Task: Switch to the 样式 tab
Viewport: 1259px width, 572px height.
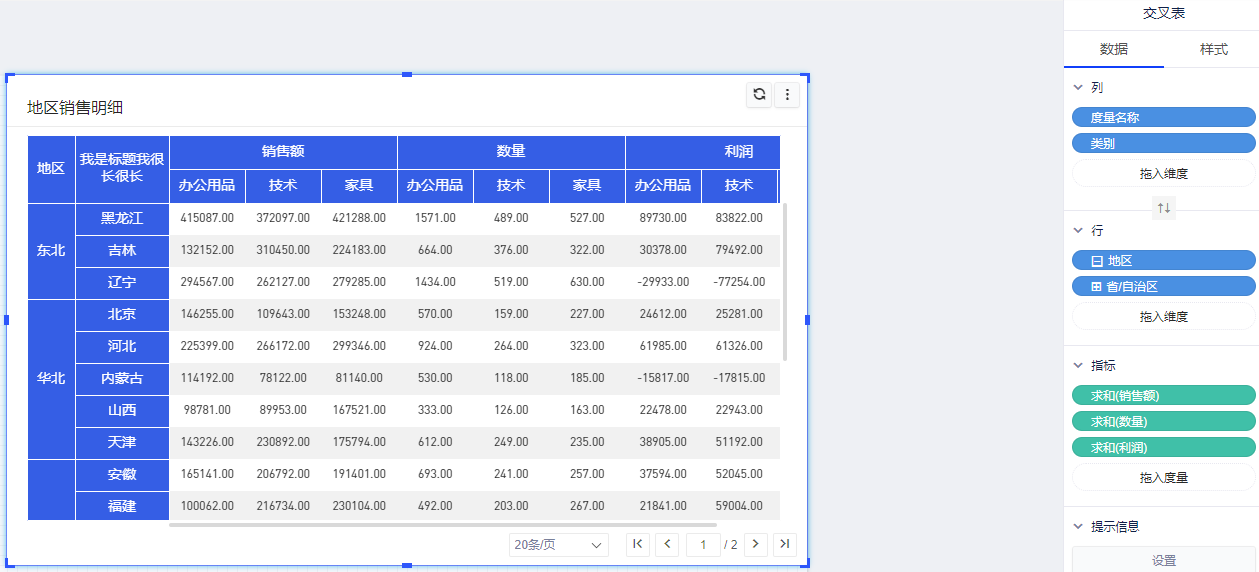Action: pyautogui.click(x=1213, y=49)
